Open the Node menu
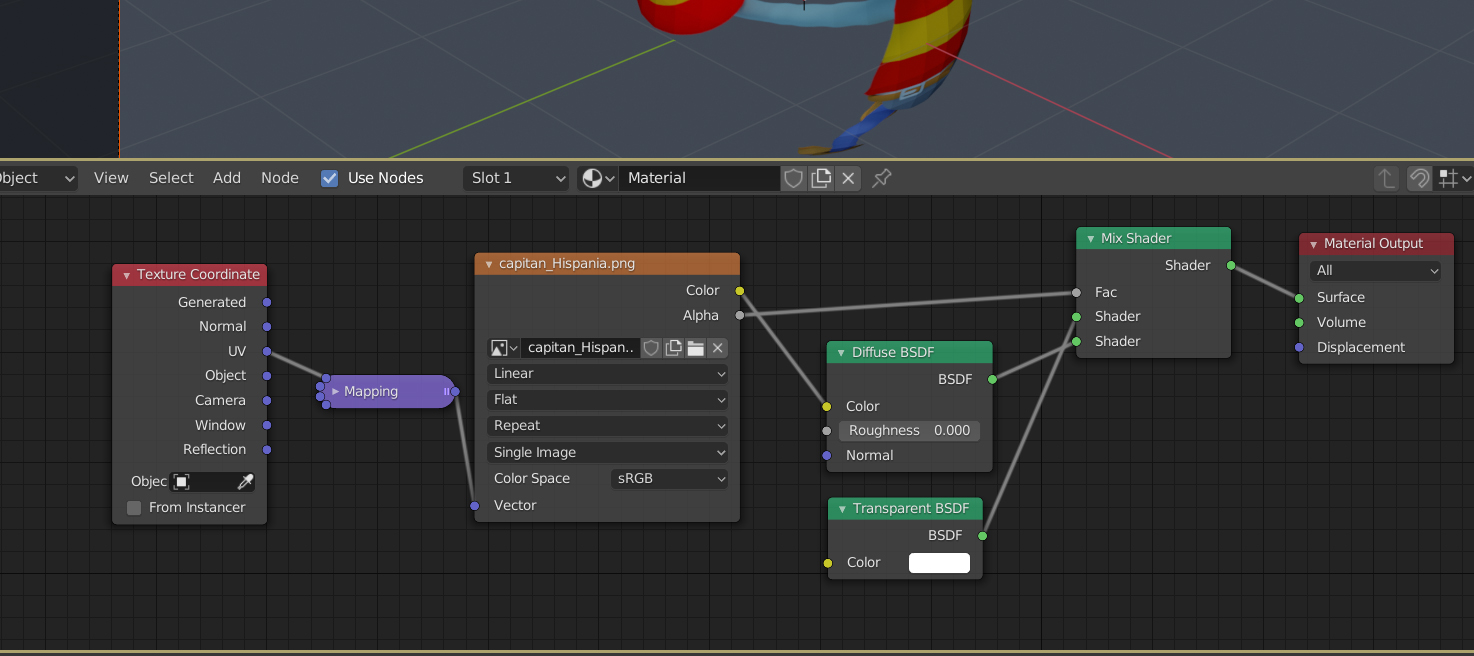Viewport: 1474px width, 656px height. coord(280,178)
